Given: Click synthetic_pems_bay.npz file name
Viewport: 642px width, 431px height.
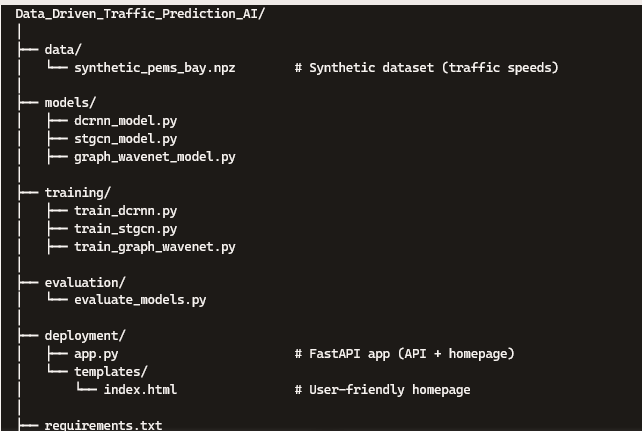Looking at the screenshot, I should tap(155, 68).
